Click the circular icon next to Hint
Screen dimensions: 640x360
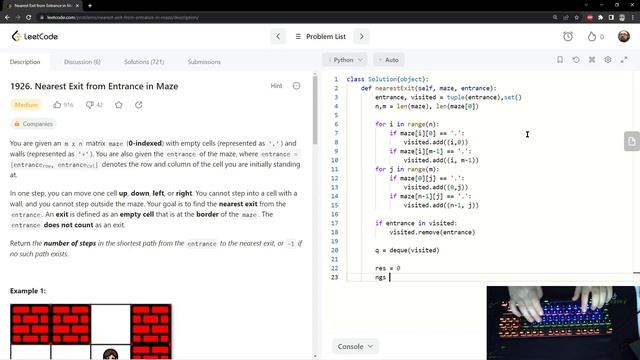tap(296, 86)
